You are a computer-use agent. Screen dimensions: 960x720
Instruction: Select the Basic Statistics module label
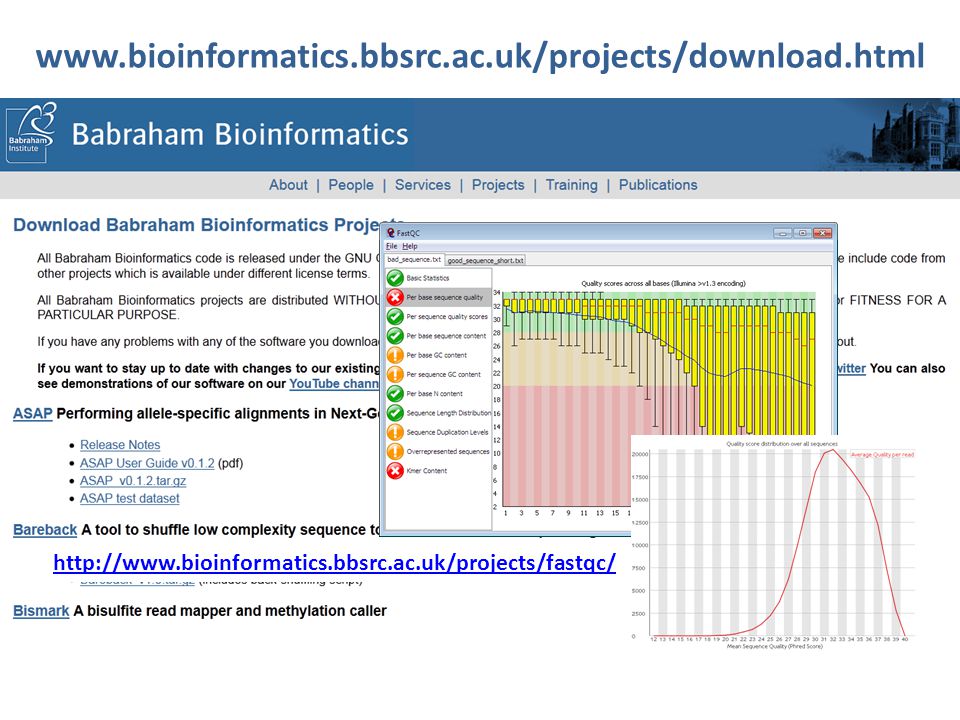click(x=427, y=278)
